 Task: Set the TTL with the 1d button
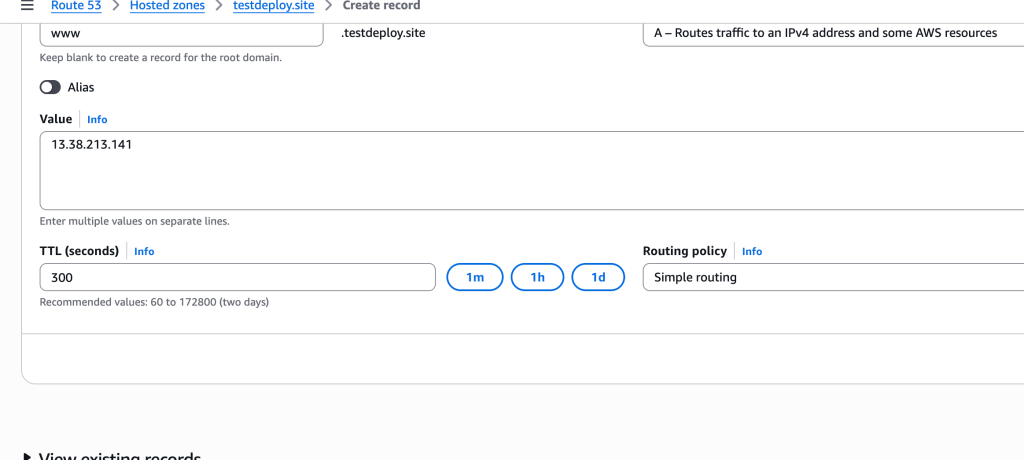tap(598, 277)
